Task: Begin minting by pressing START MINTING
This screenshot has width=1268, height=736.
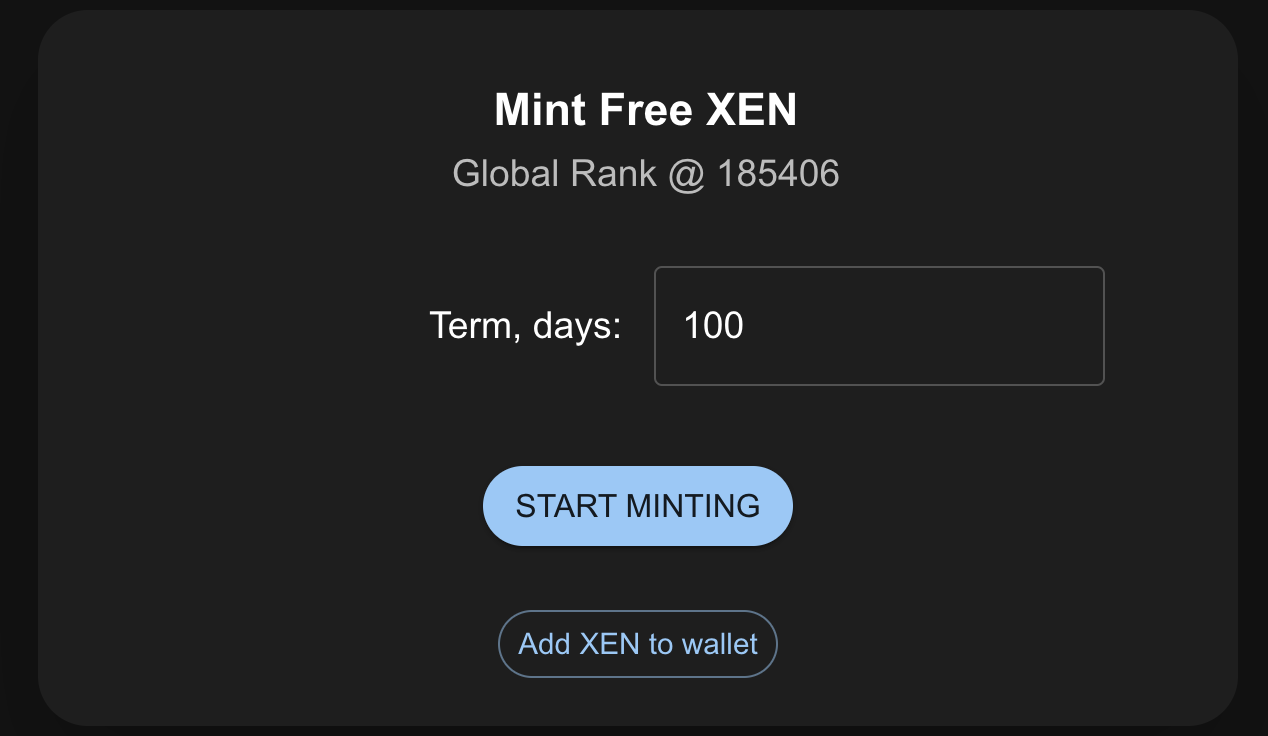Action: point(637,505)
